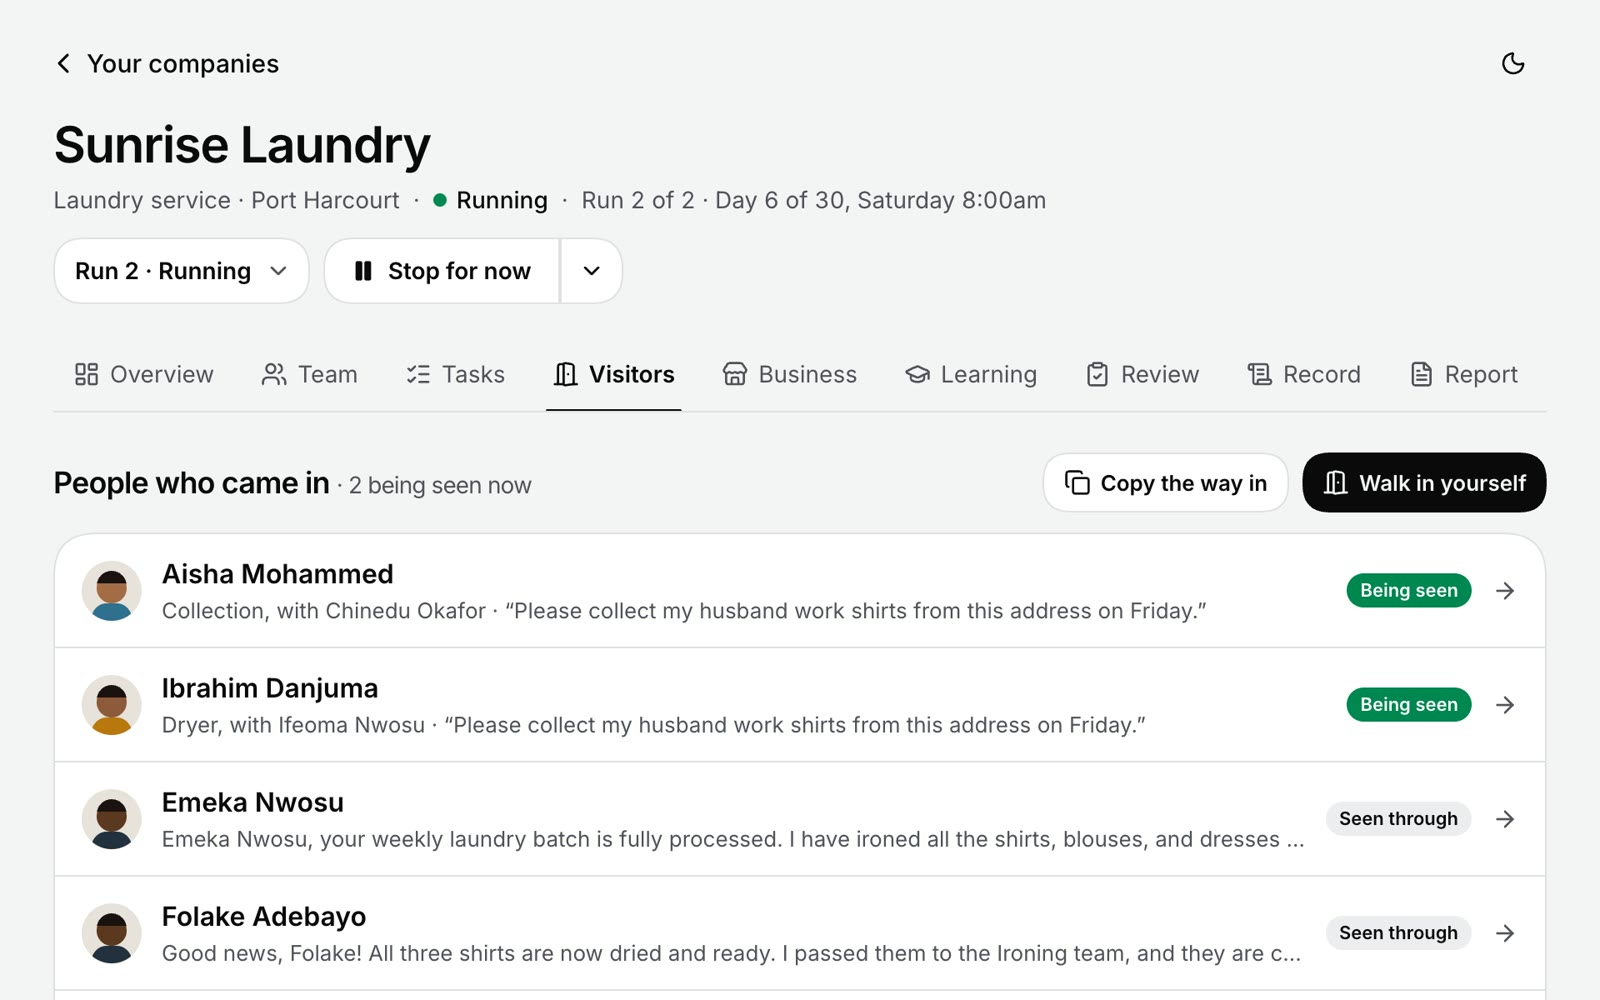1600x1000 pixels.
Task: Toggle dark mode with the moon icon
Action: tap(1513, 64)
